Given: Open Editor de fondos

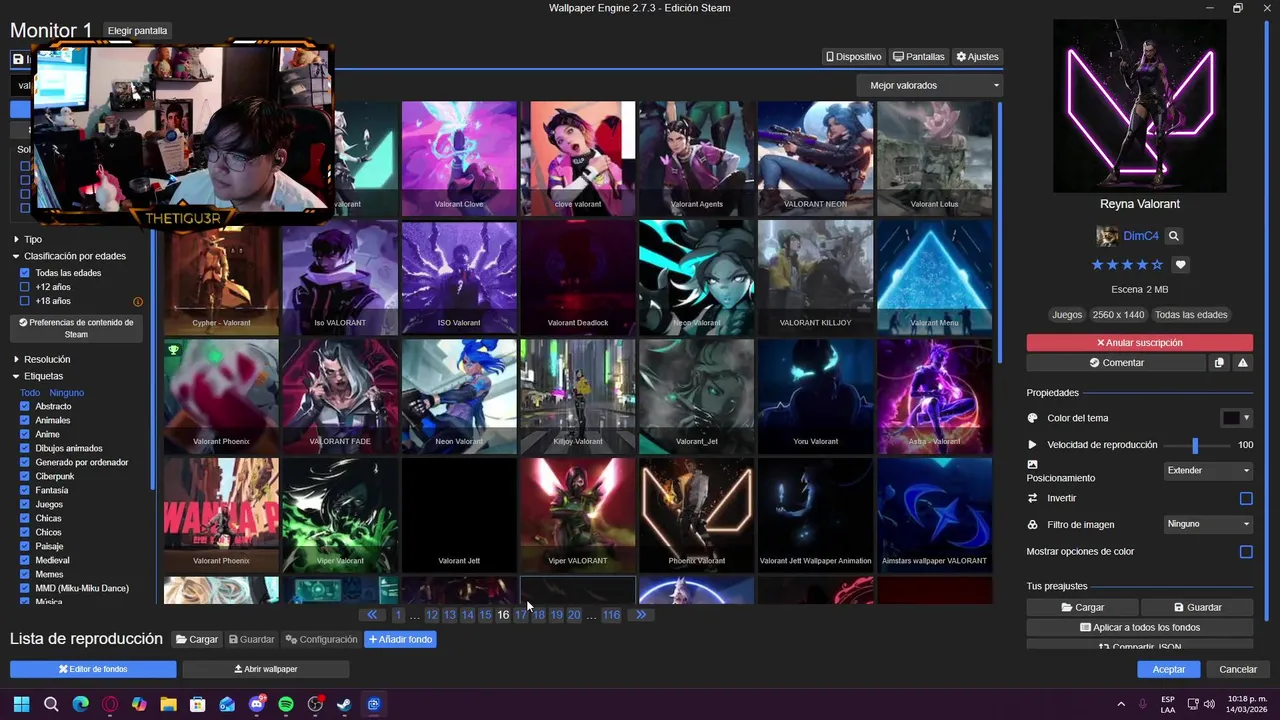Looking at the screenshot, I should 93,669.
